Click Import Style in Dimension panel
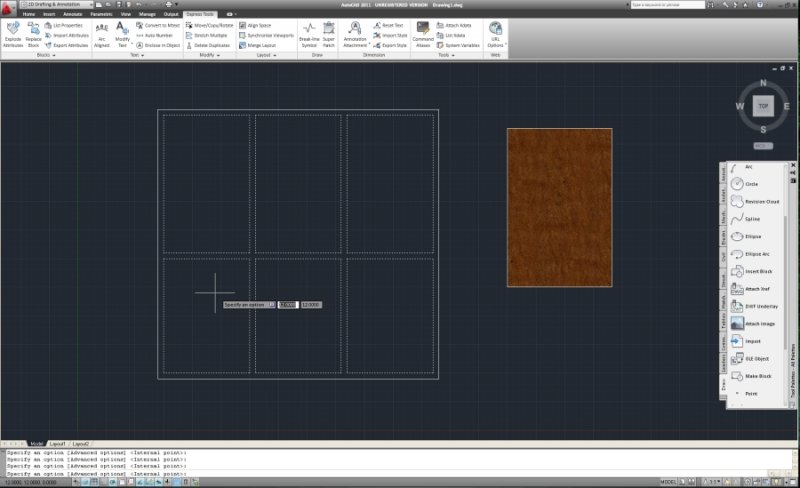The height and width of the screenshot is (488, 800). click(x=390, y=35)
